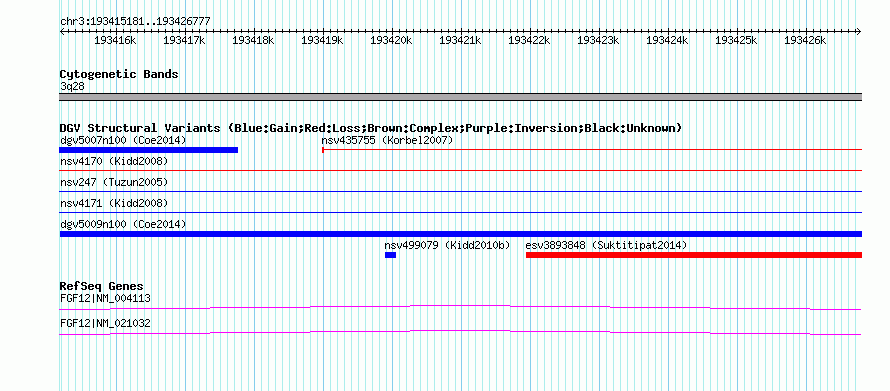This screenshot has height=391, width=890.
Task: Click the nsv499079 (Kidd2010b) label
Action: 447,245
